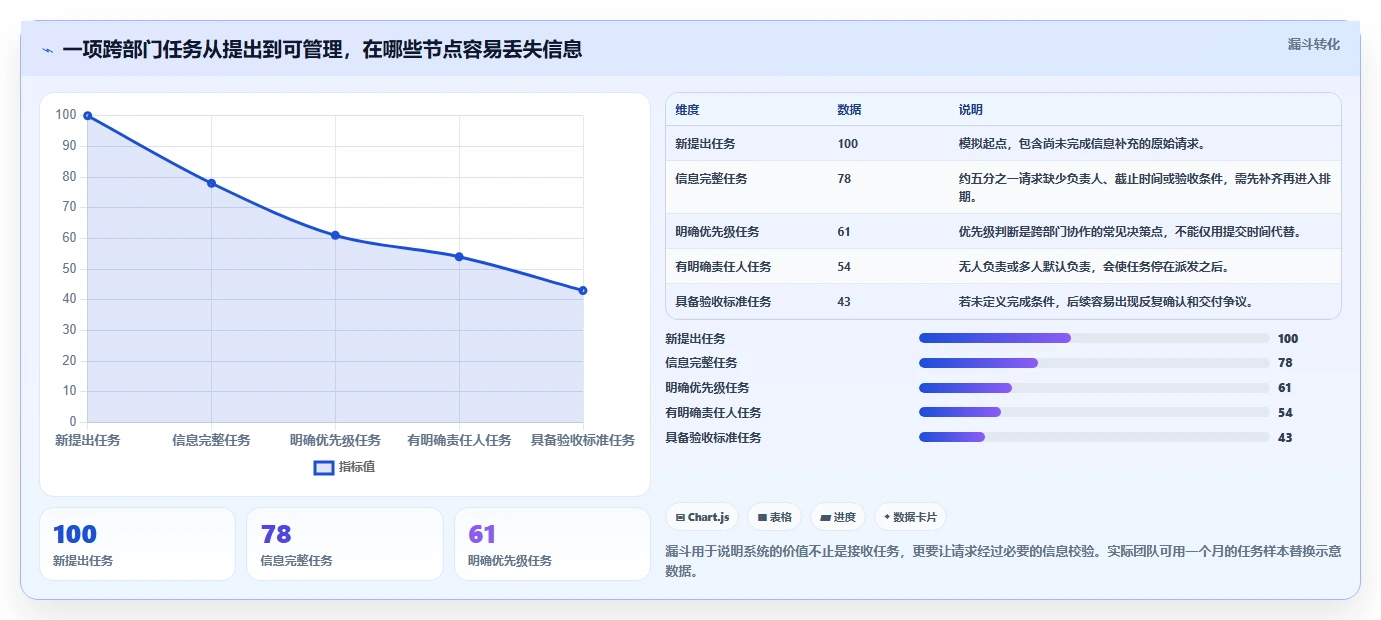This screenshot has height=620, width=1381.
Task: Click the 具备验收标准任务 progress bar
Action: tap(1094, 437)
